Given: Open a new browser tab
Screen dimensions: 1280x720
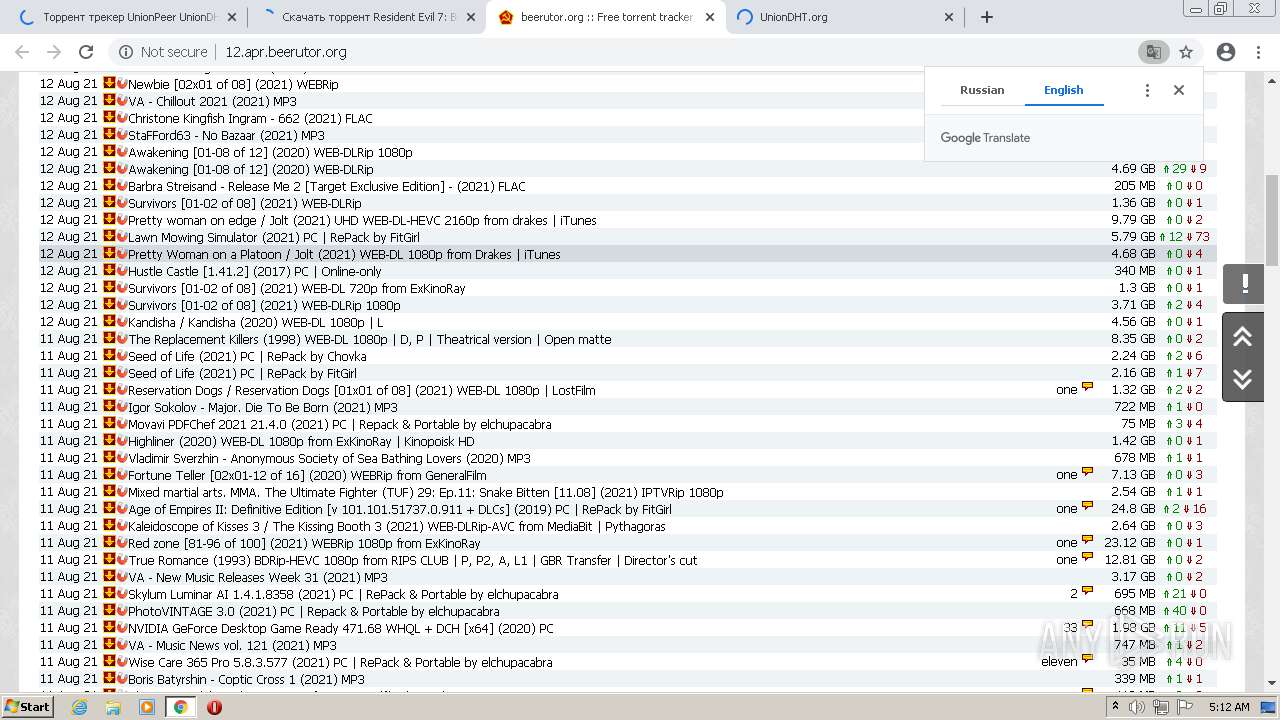Looking at the screenshot, I should (987, 17).
